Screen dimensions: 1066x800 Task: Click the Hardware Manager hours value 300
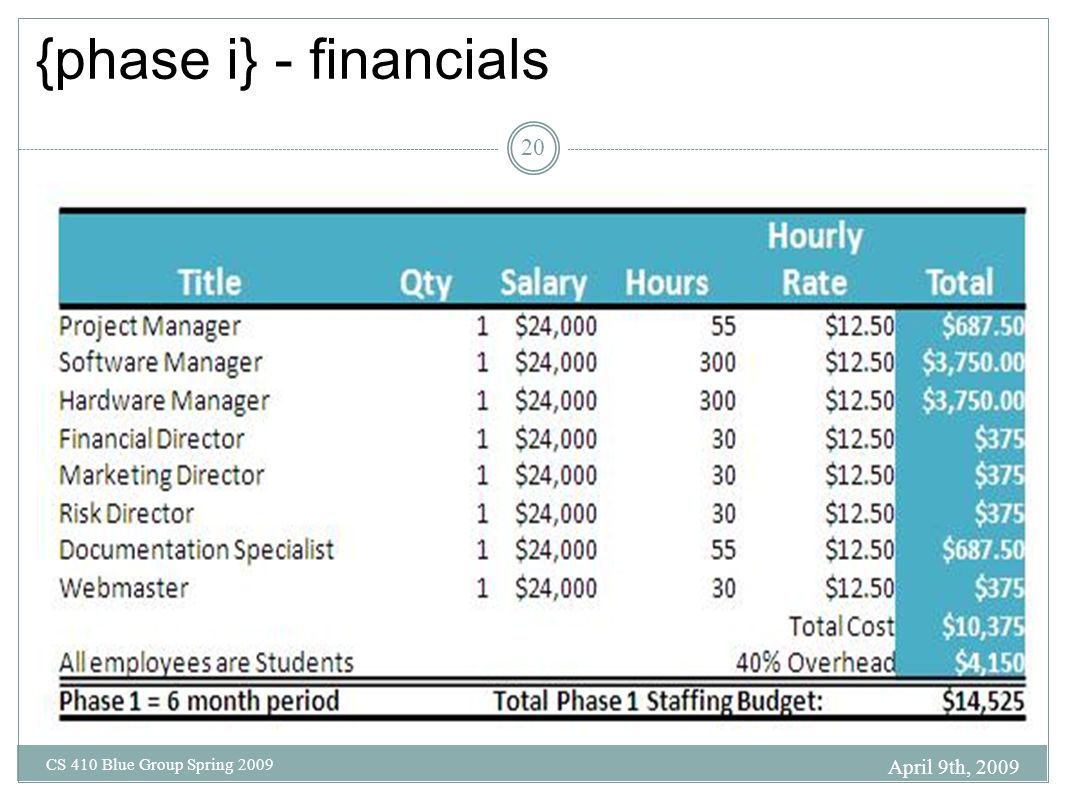[717, 401]
